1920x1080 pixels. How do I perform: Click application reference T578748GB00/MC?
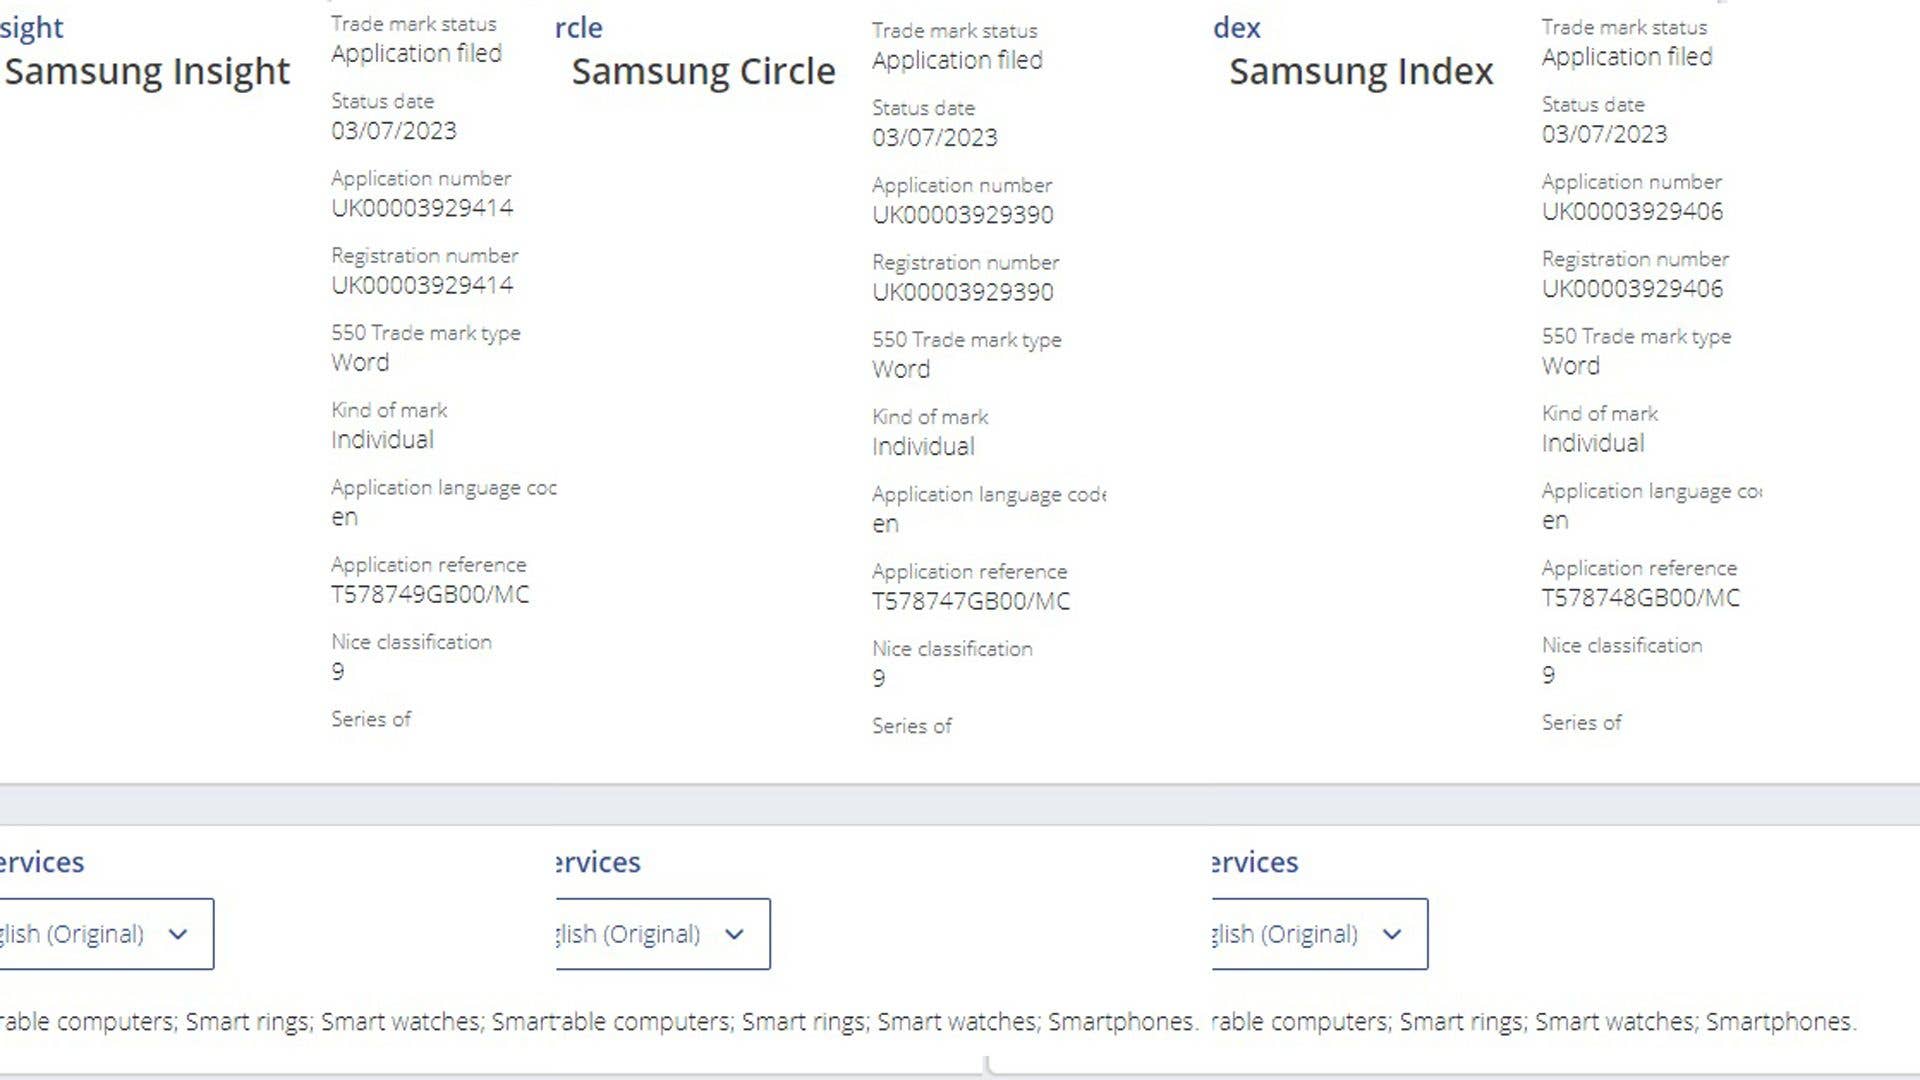1640,598
